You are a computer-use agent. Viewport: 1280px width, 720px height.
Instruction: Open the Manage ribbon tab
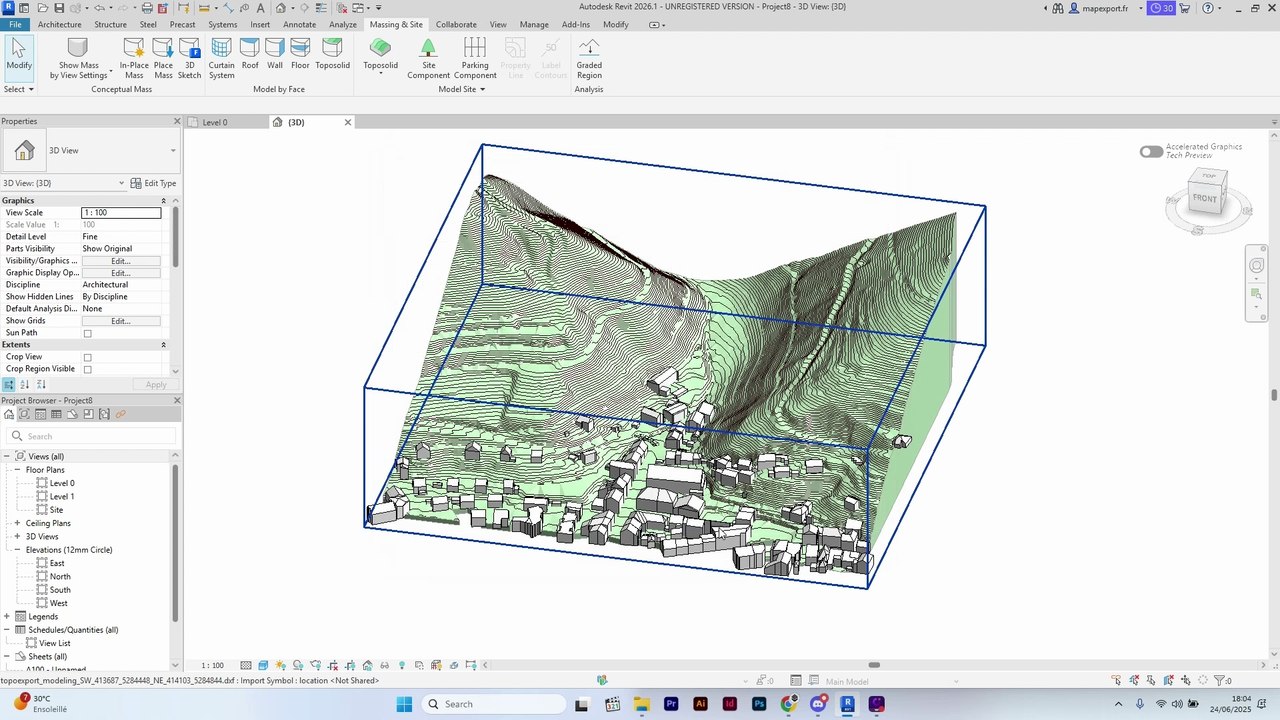point(534,24)
